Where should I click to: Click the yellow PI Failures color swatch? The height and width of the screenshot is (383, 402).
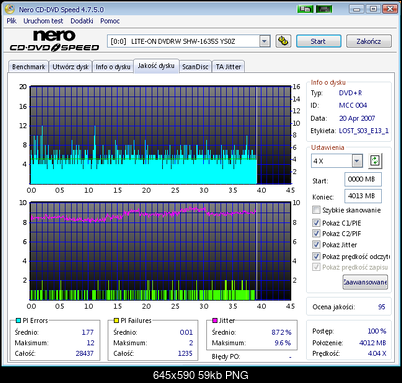[x=116, y=321]
